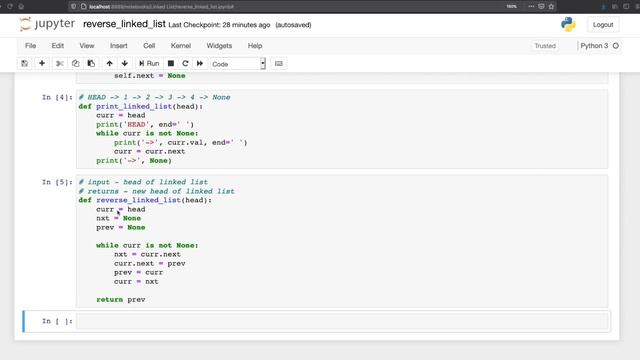
Task: Click the '# returns – new head' comment line
Action: pyautogui.click(x=156, y=191)
